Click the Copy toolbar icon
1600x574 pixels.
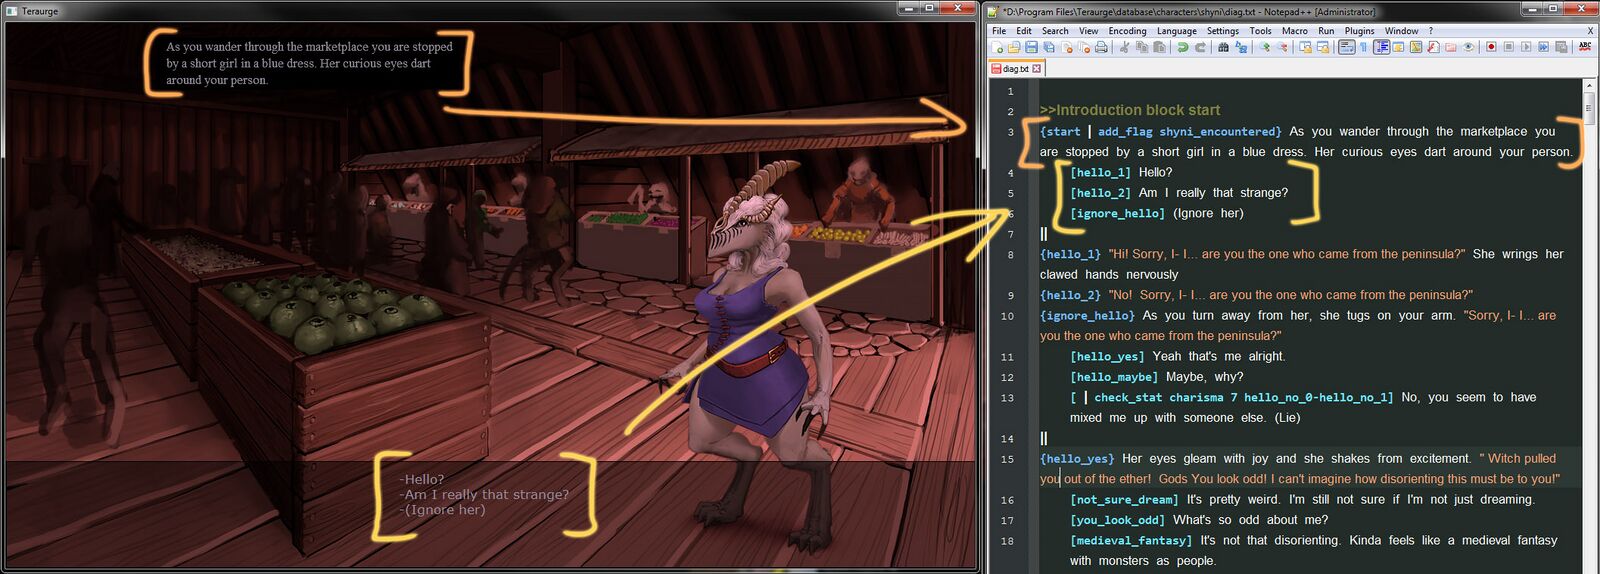tap(1142, 47)
